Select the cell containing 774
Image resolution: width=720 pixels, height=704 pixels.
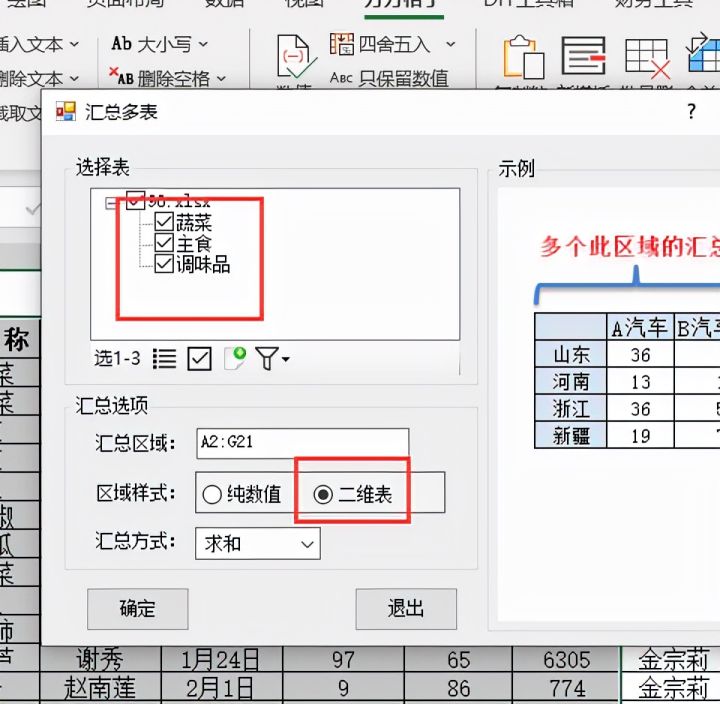click(x=566, y=688)
